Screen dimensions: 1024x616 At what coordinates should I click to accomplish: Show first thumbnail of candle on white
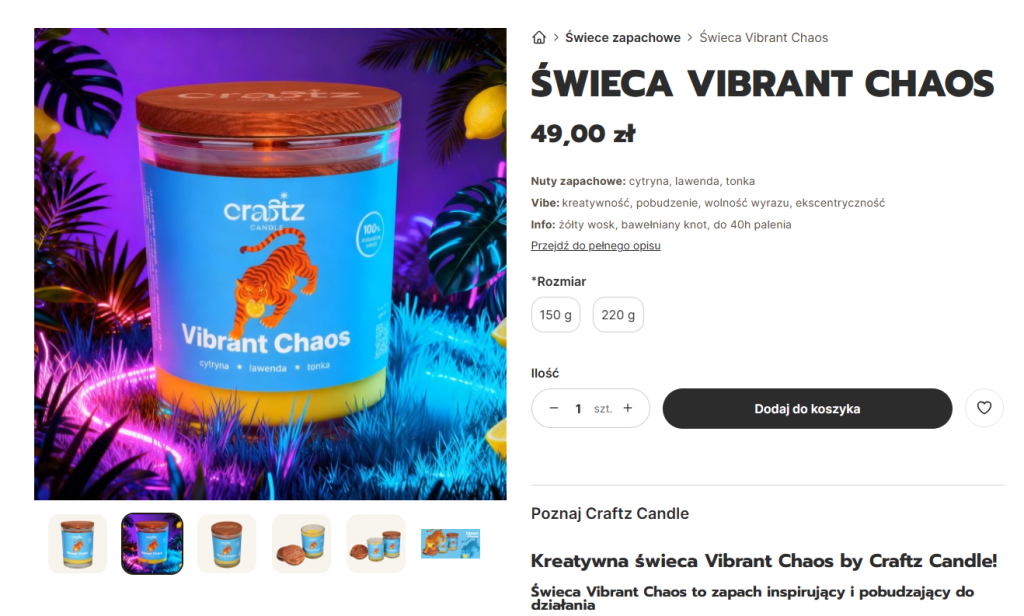coord(78,543)
